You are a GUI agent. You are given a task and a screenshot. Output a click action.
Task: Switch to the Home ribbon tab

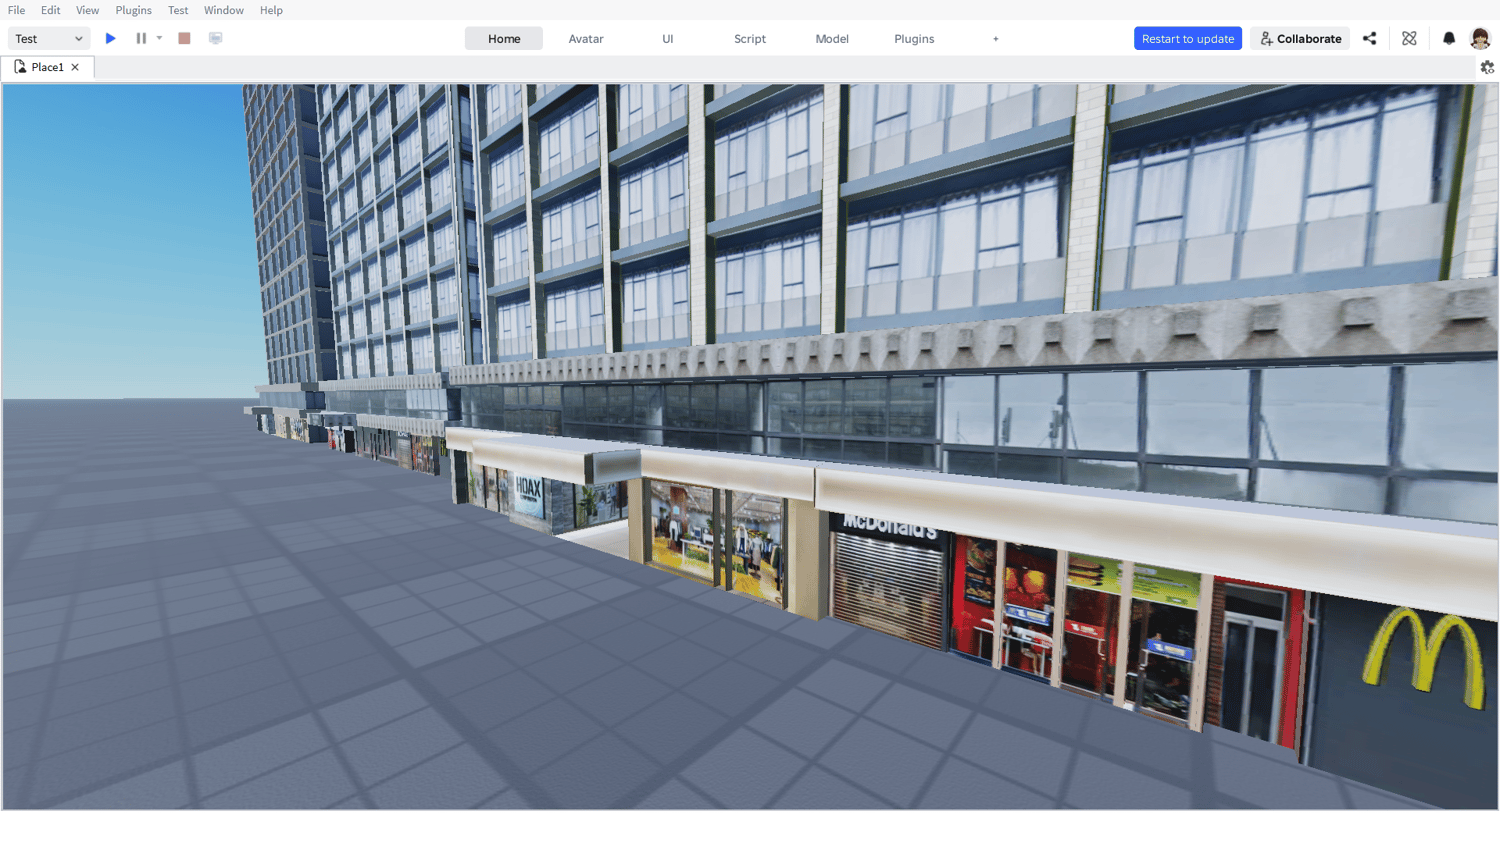coord(504,39)
